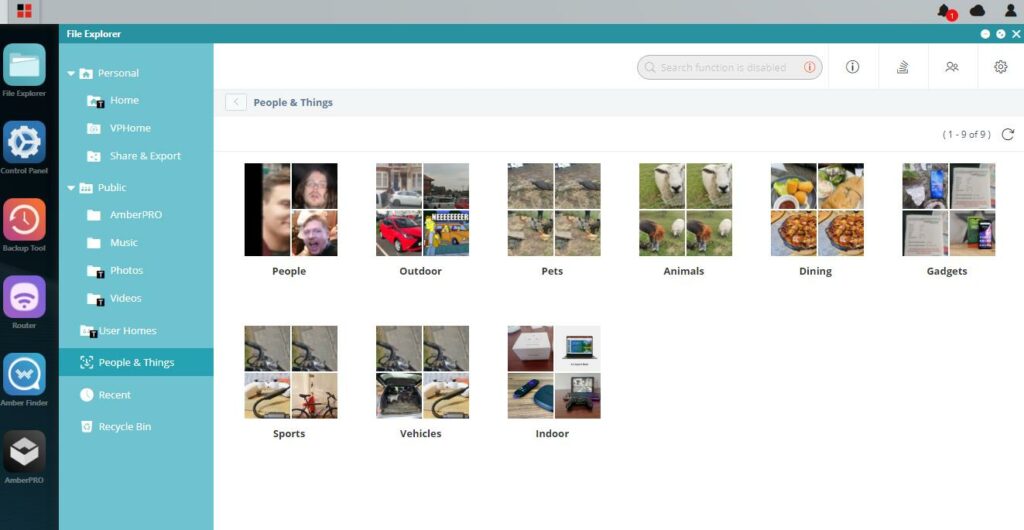Open the settings gear in toolbar
This screenshot has height=530, width=1024.
[x=1000, y=67]
